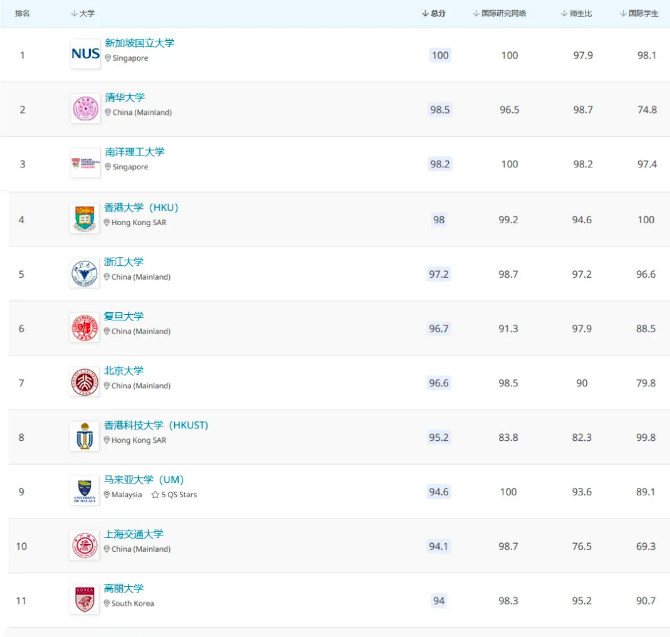
Task: Click 74.8 international students value for 清华大学
Action: tap(647, 110)
